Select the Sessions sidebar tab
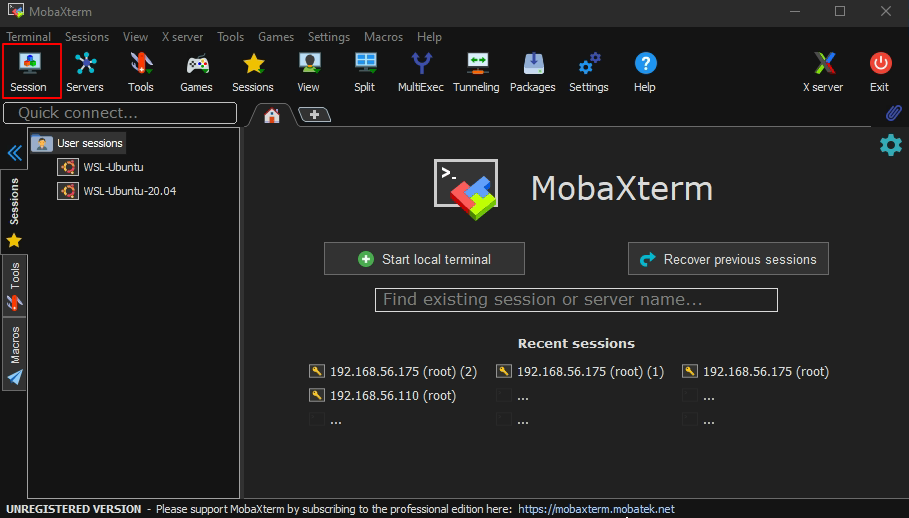Screen dimensions: 909x518 [14, 212]
